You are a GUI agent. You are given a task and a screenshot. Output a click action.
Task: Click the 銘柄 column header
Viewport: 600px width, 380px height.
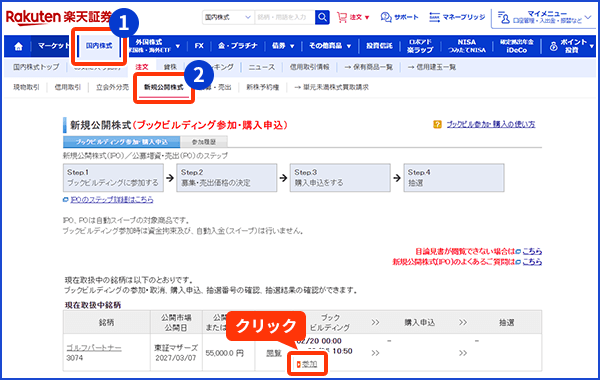click(106, 323)
